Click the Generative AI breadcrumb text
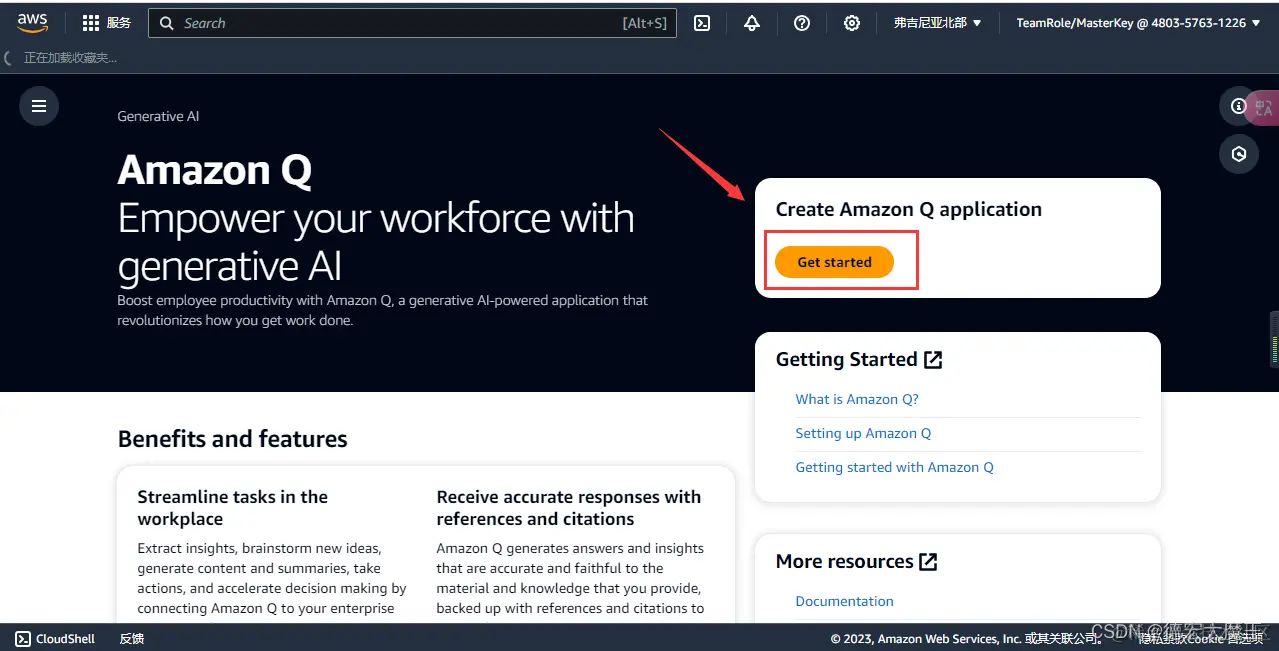 tap(158, 116)
